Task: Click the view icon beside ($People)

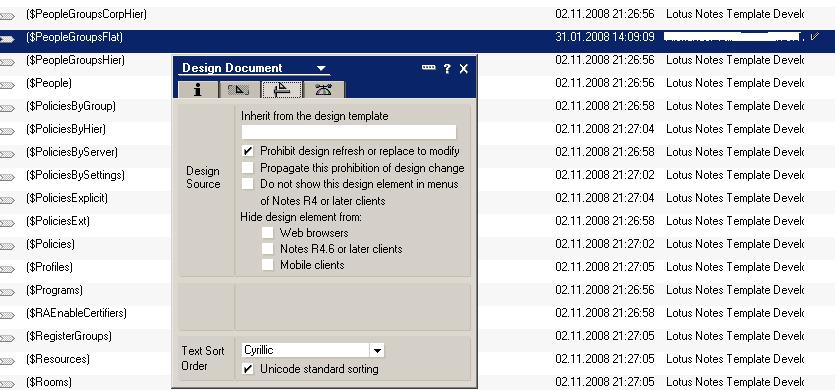Action: pos(7,85)
